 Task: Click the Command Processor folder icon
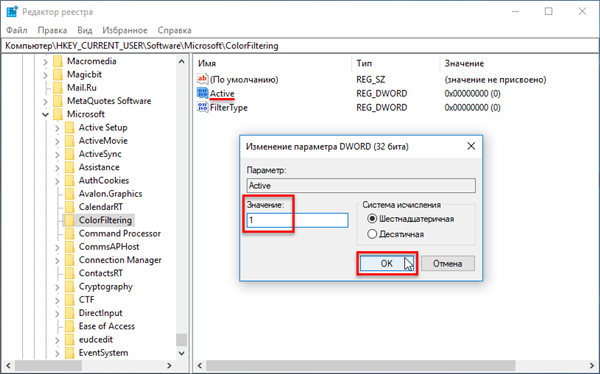[70, 234]
